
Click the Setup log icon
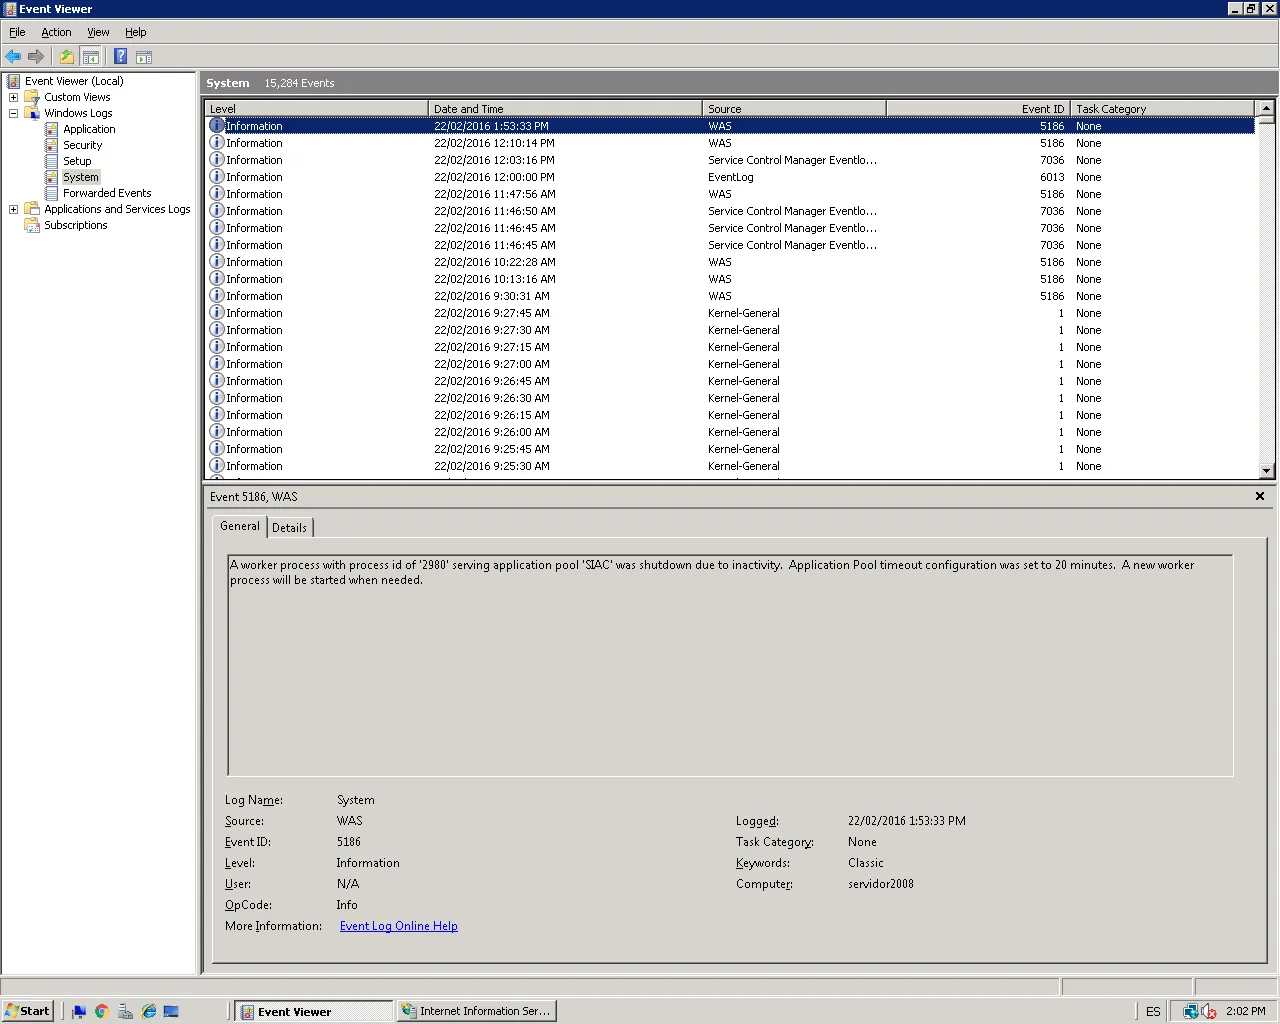[51, 161]
